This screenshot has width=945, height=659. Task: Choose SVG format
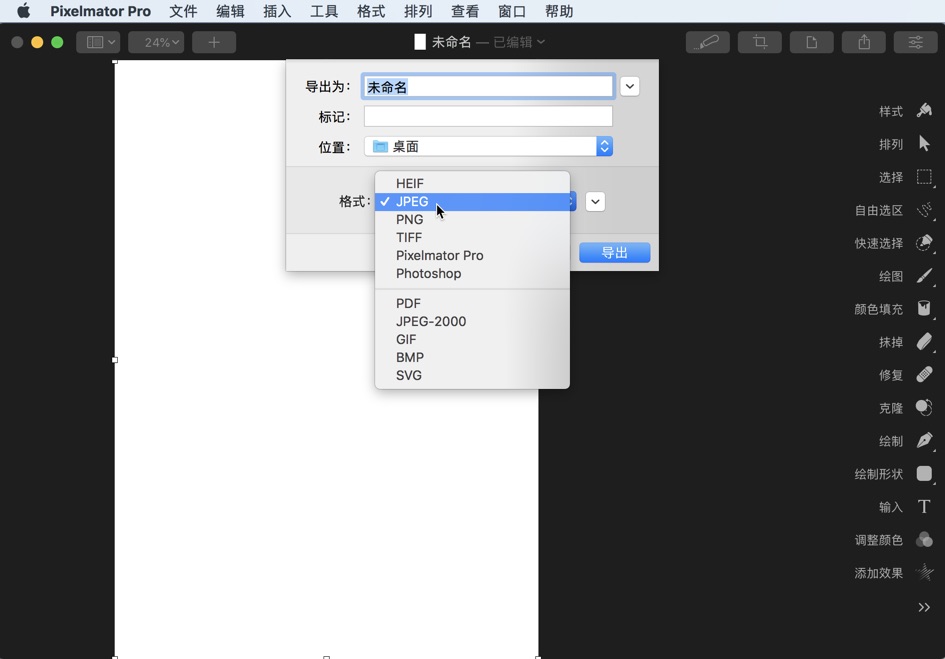(472, 376)
